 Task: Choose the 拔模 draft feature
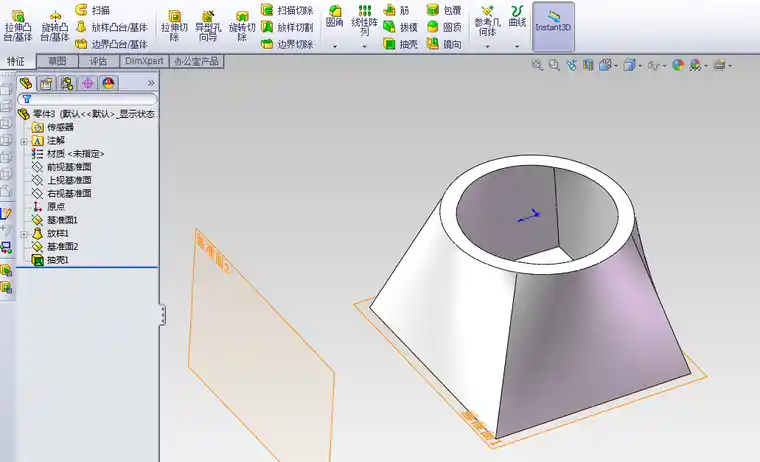click(x=400, y=27)
